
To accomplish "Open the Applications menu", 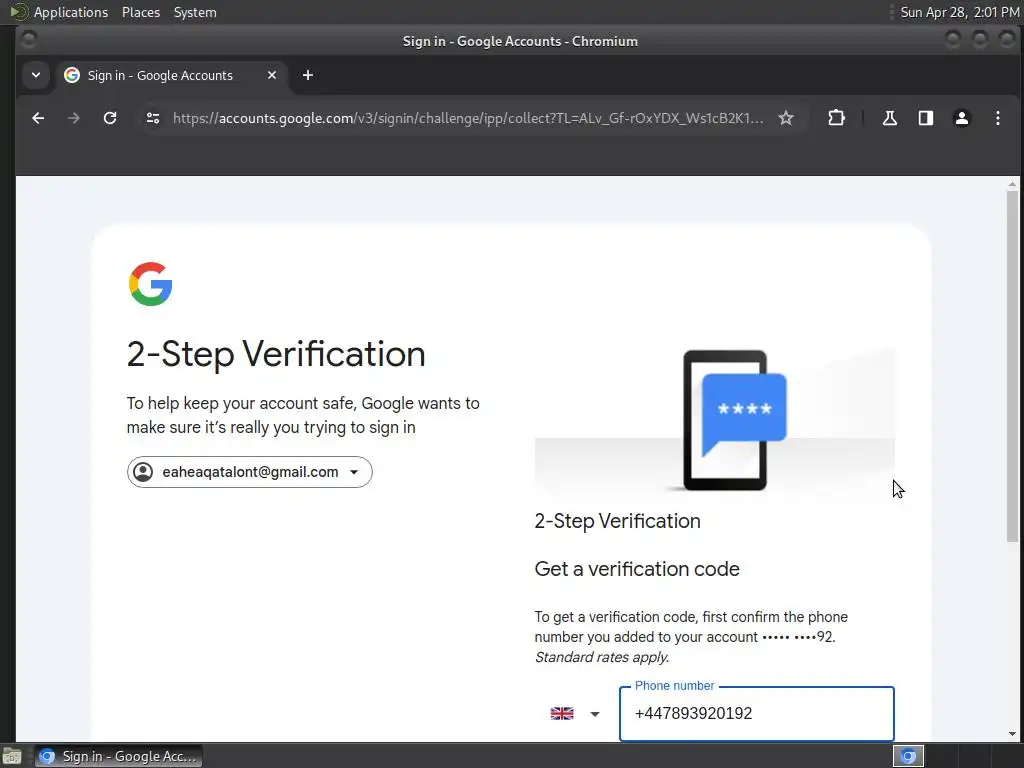I will tap(71, 12).
